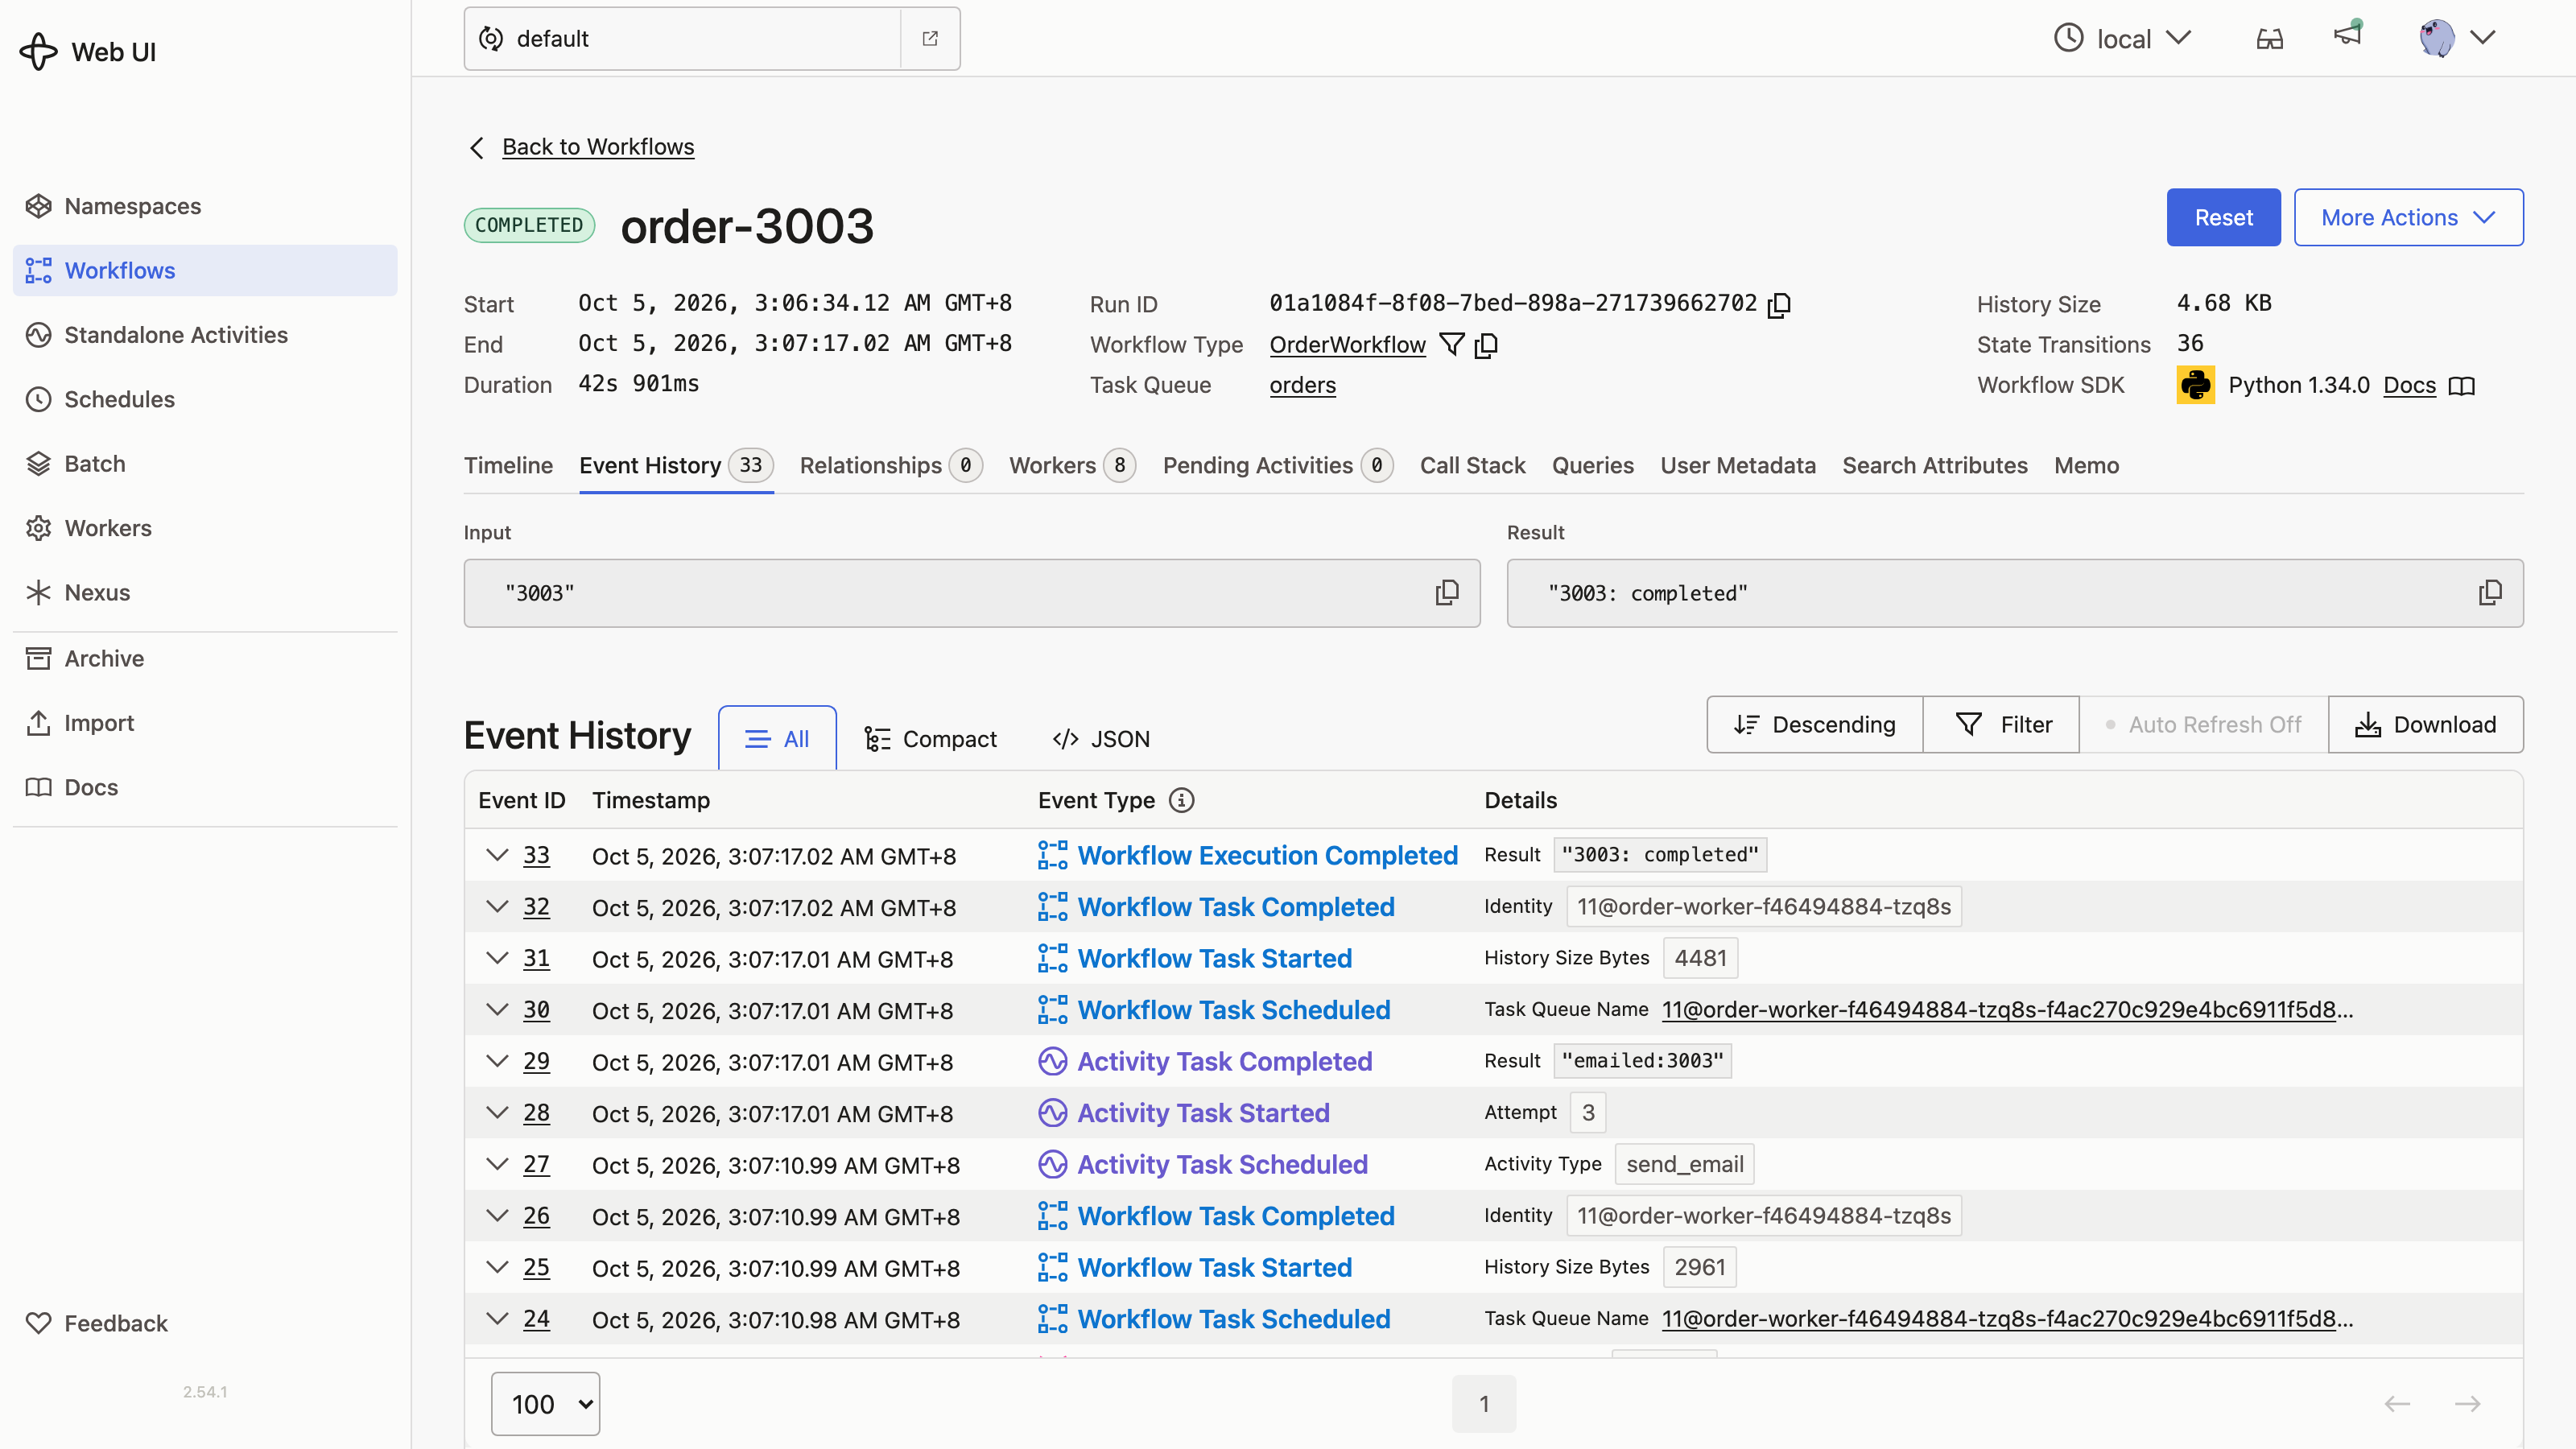The height and width of the screenshot is (1449, 2576).
Task: Download the event history
Action: click(2425, 724)
